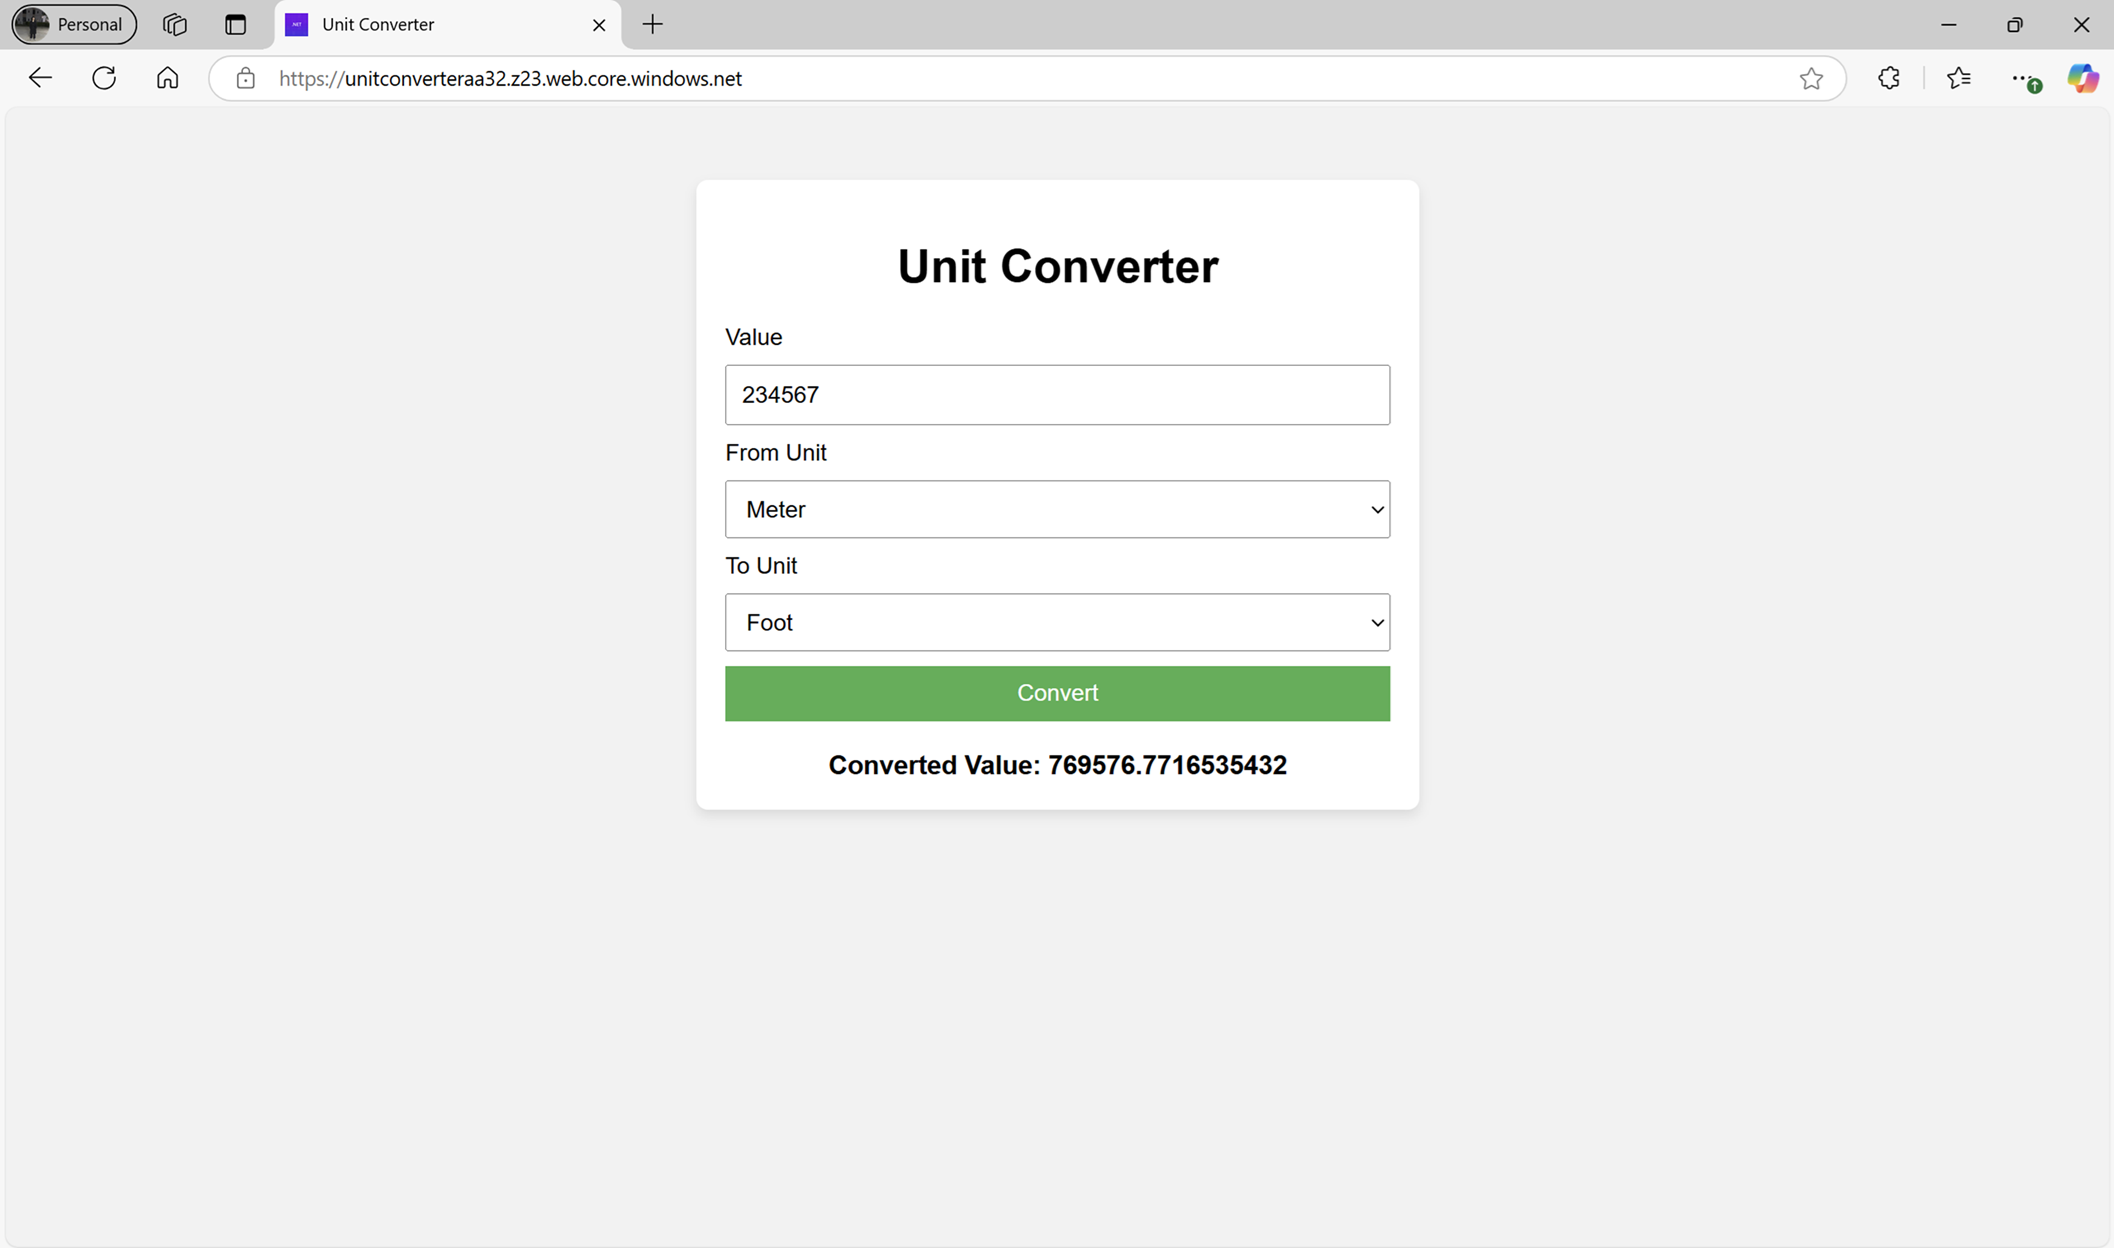
Task: Open a new browser tab
Action: coord(653,24)
